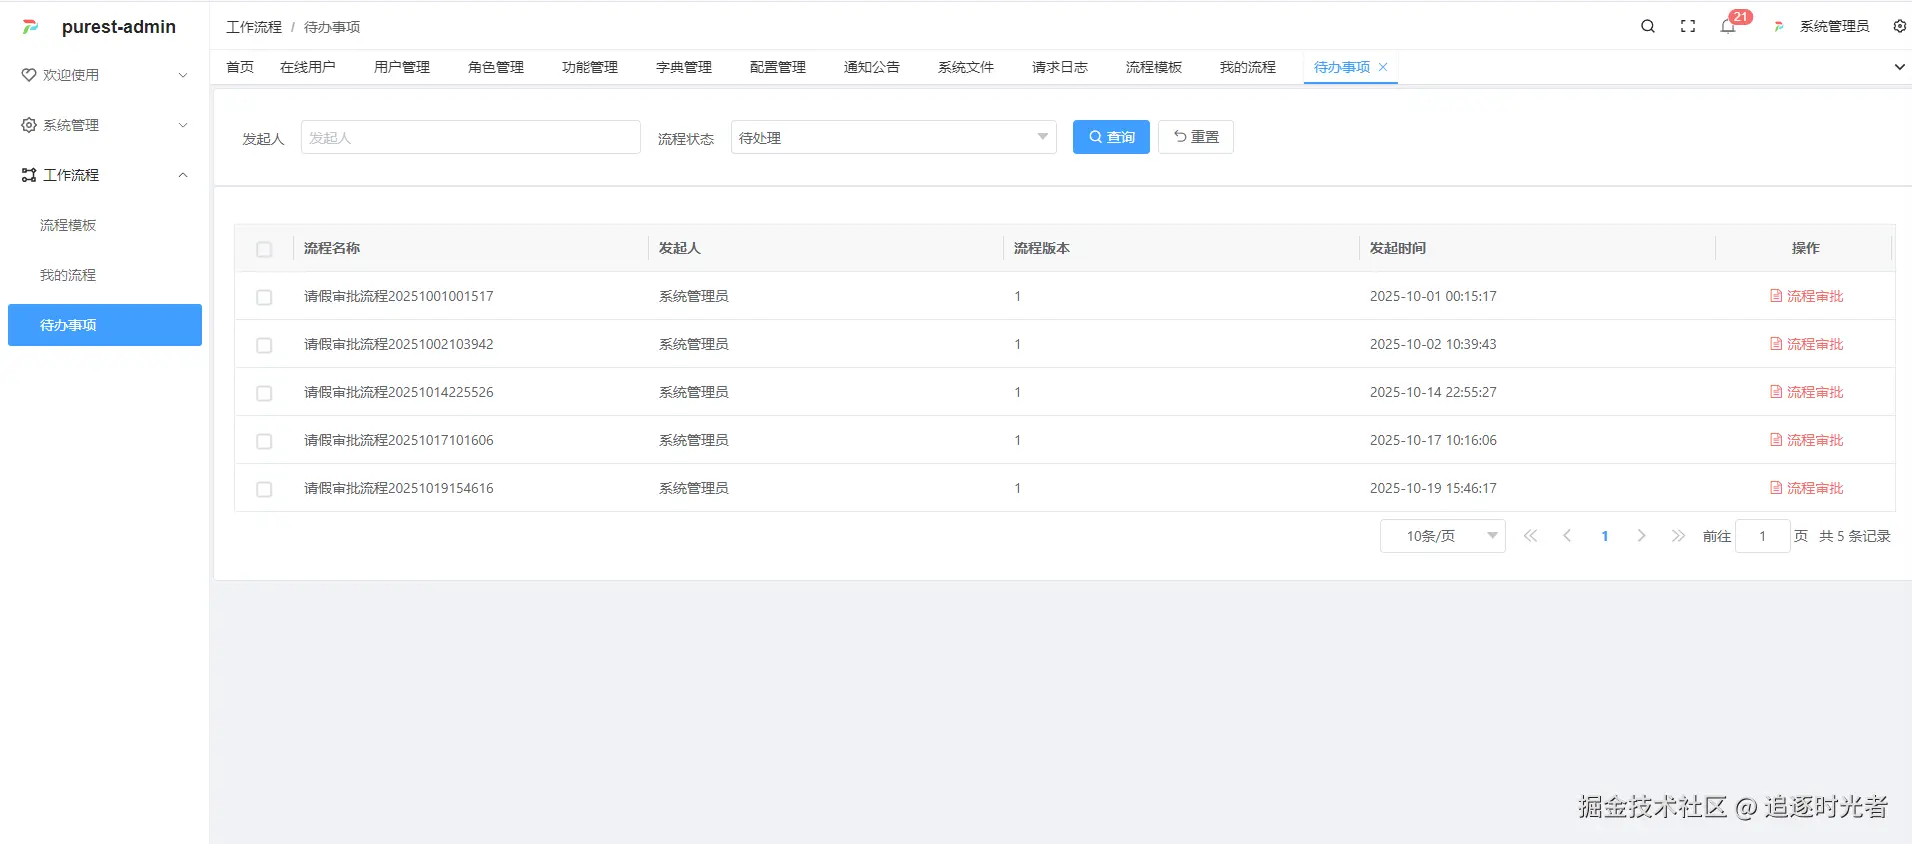The width and height of the screenshot is (1912, 844).
Task: Switch to the 用户管理 tab
Action: [401, 67]
